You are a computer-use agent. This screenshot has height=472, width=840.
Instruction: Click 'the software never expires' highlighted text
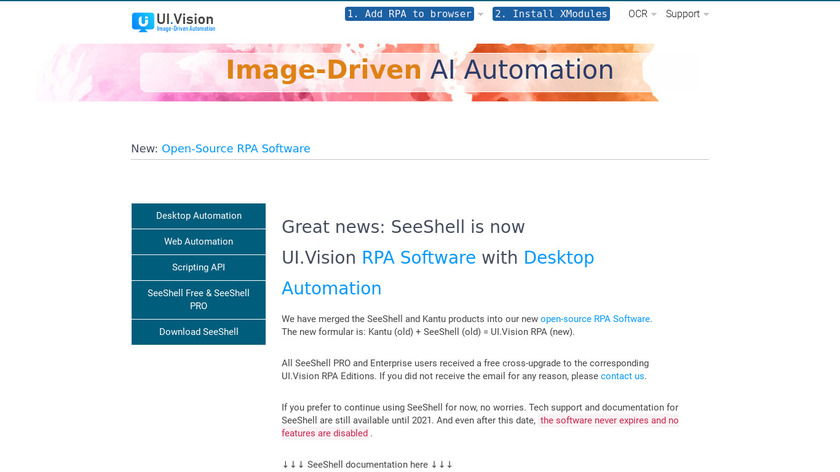[x=594, y=421]
